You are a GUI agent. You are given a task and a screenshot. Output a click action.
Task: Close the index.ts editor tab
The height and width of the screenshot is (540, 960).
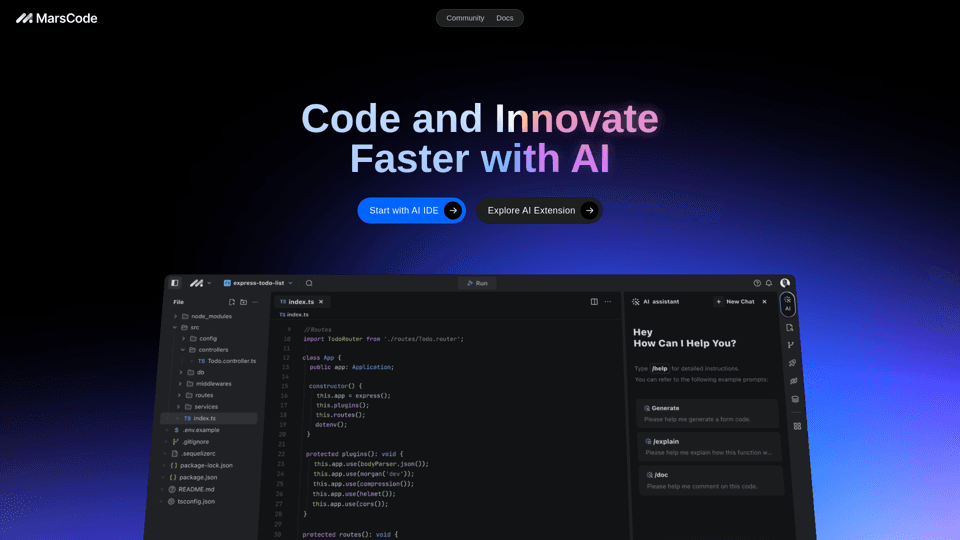pyautogui.click(x=321, y=302)
